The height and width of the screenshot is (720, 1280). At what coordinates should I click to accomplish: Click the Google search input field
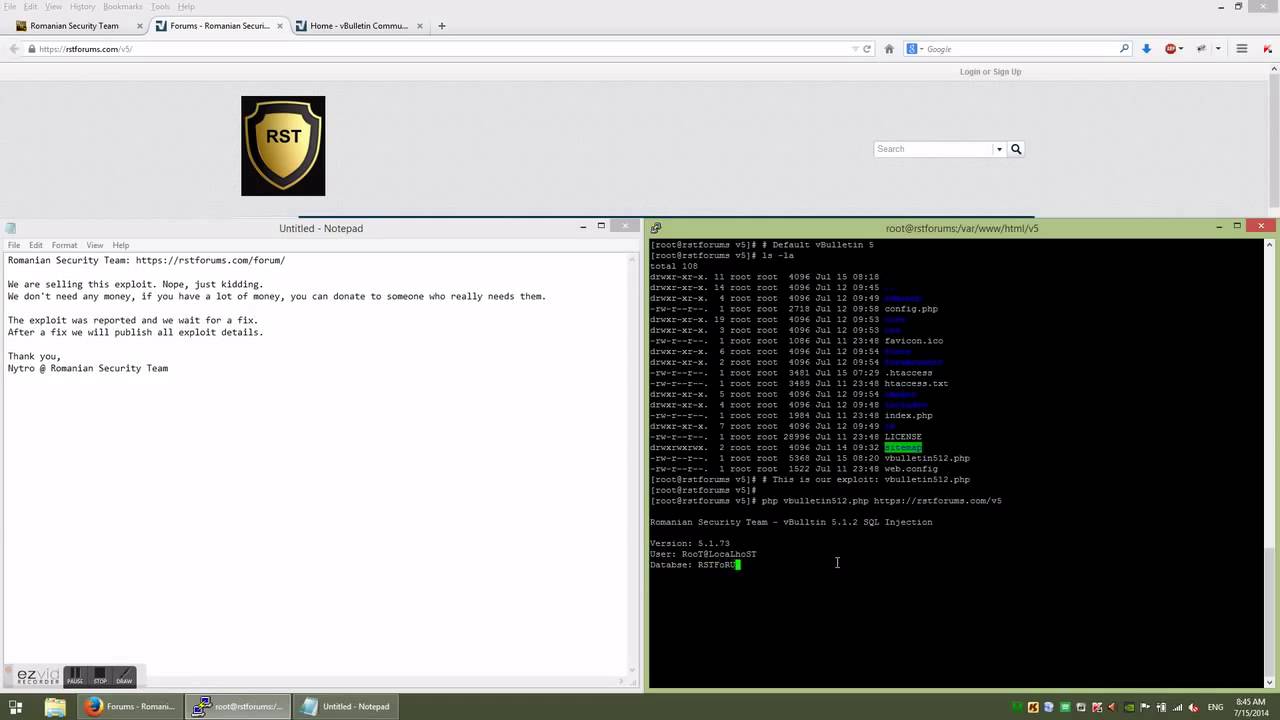coord(1020,48)
